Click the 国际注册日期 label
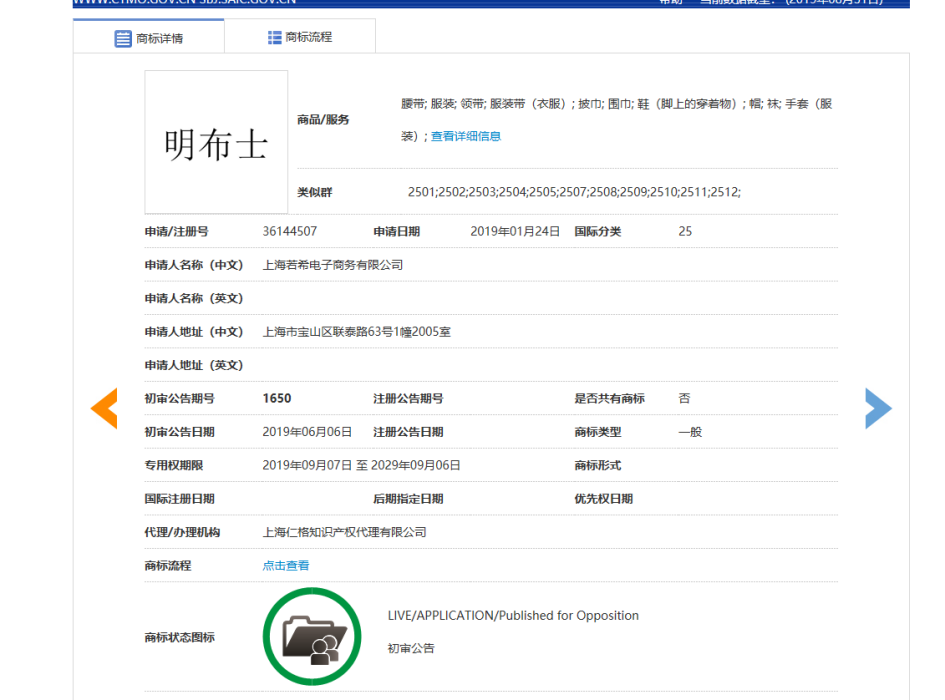The height and width of the screenshot is (700, 945). coord(179,499)
